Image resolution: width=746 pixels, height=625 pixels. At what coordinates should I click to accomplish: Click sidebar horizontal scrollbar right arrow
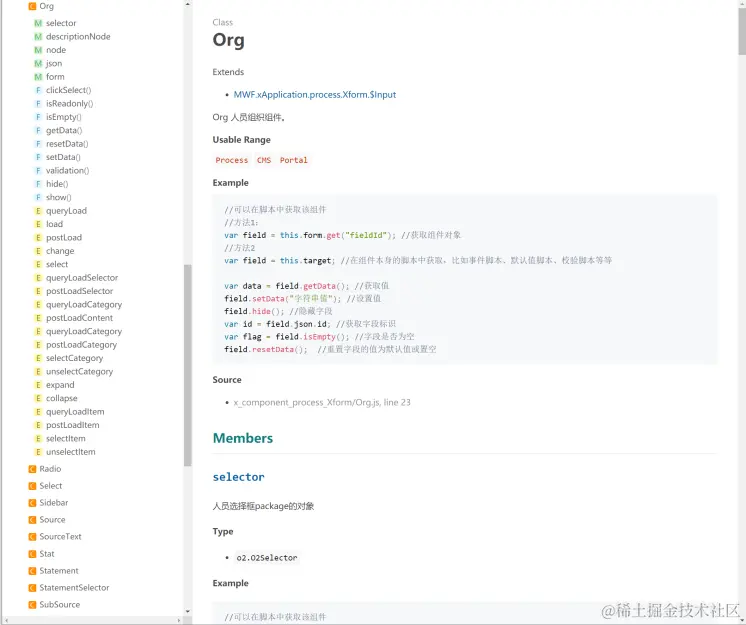pyautogui.click(x=179, y=620)
